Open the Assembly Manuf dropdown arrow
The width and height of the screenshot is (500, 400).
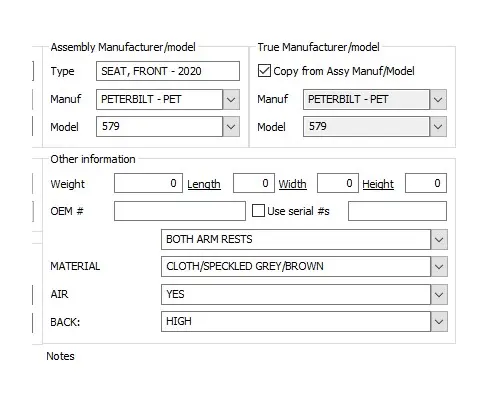(231, 99)
